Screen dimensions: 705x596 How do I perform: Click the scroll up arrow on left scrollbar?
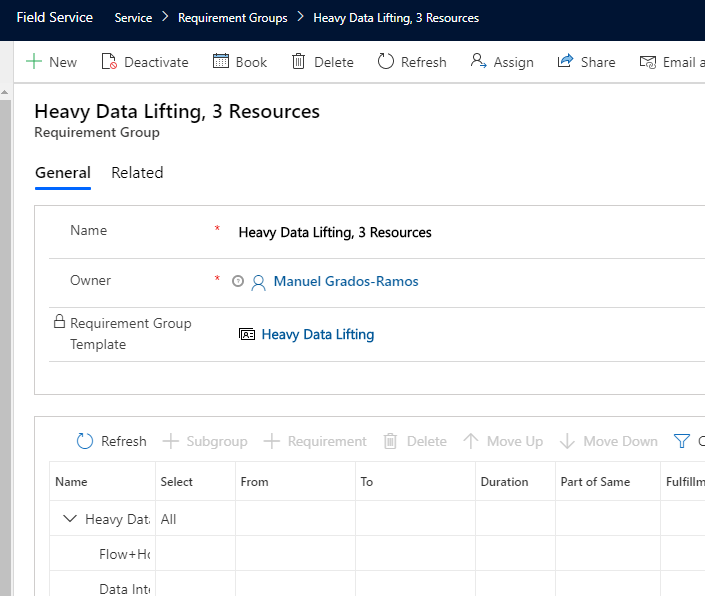(x=4, y=92)
